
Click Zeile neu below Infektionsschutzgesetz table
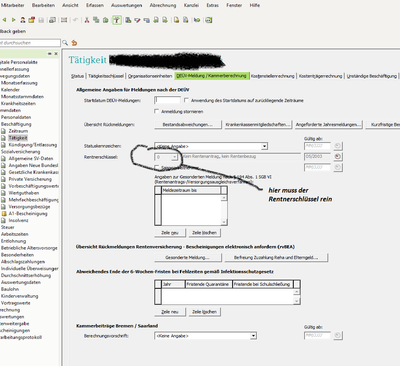pos(170,312)
